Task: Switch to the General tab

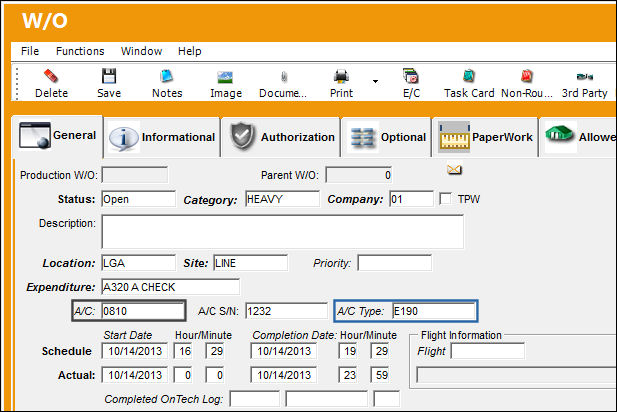Action: [x=57, y=136]
